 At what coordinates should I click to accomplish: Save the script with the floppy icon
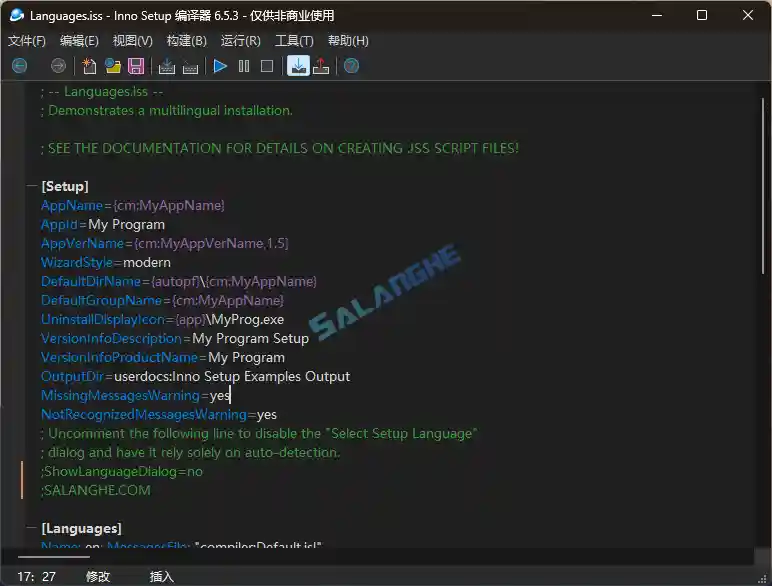(x=136, y=66)
